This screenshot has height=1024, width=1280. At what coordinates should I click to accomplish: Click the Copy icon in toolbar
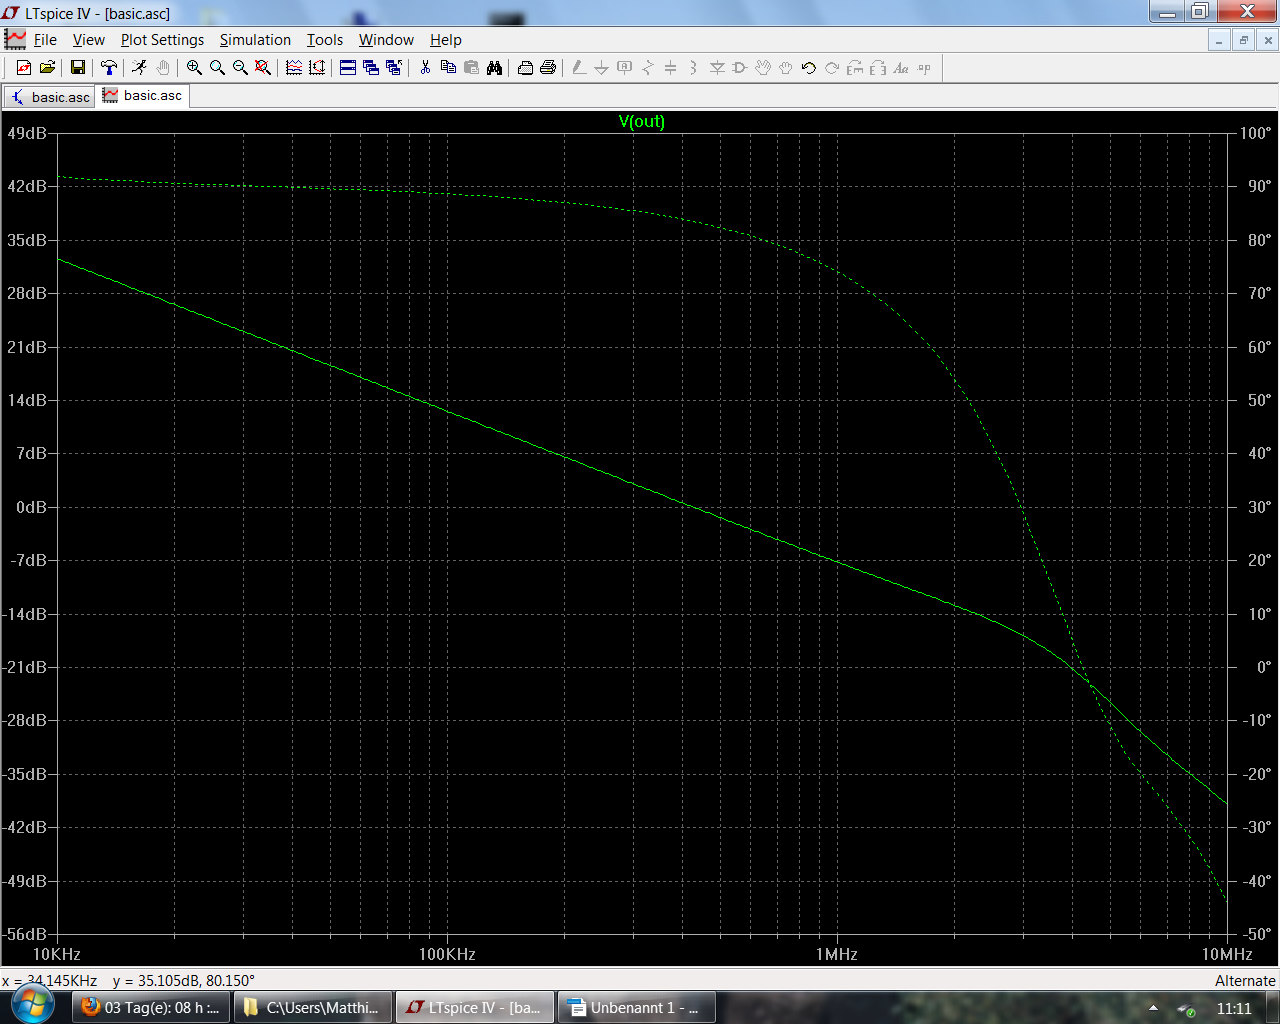(x=448, y=68)
